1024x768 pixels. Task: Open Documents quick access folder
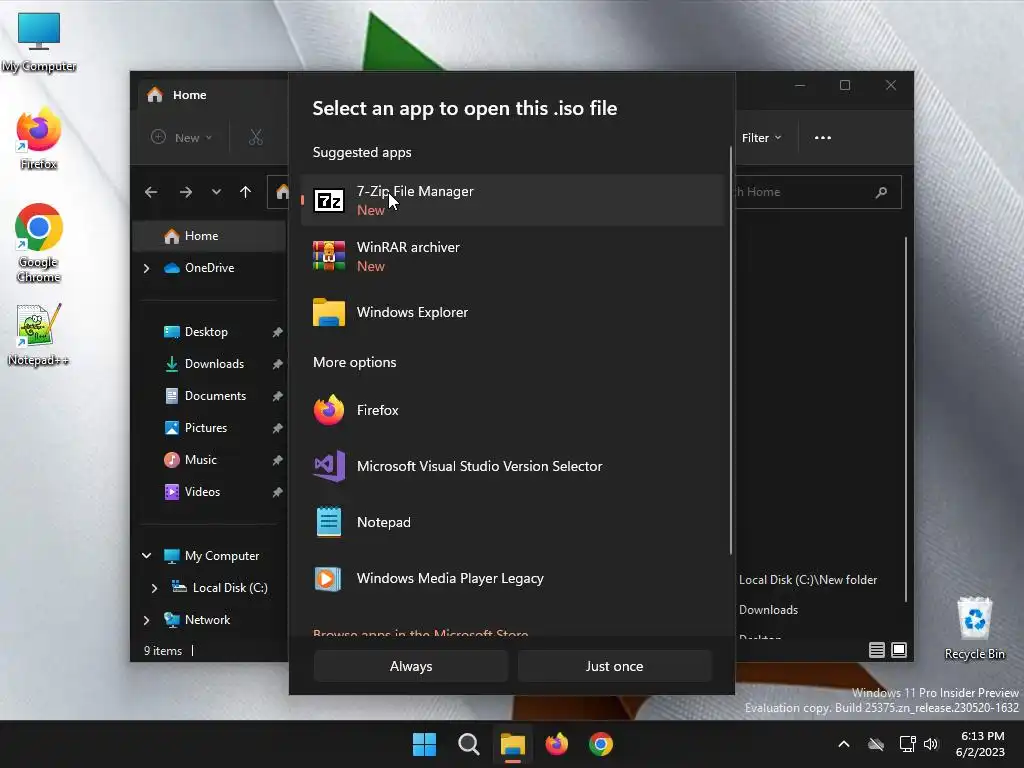(x=215, y=396)
